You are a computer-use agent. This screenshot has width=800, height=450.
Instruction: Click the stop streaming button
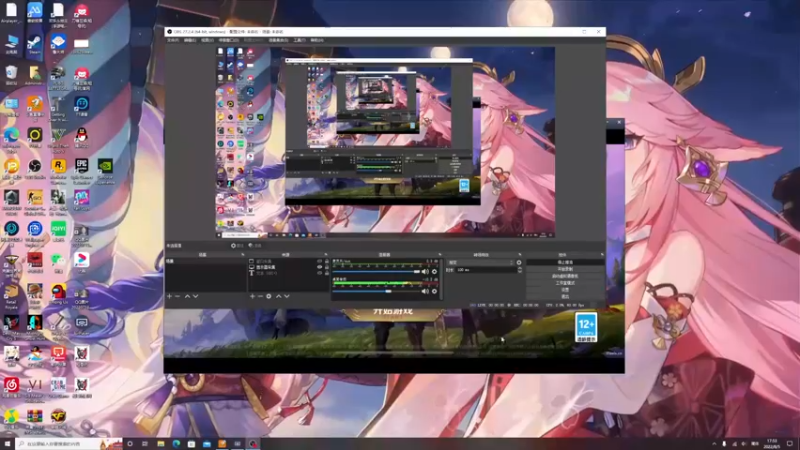(565, 262)
